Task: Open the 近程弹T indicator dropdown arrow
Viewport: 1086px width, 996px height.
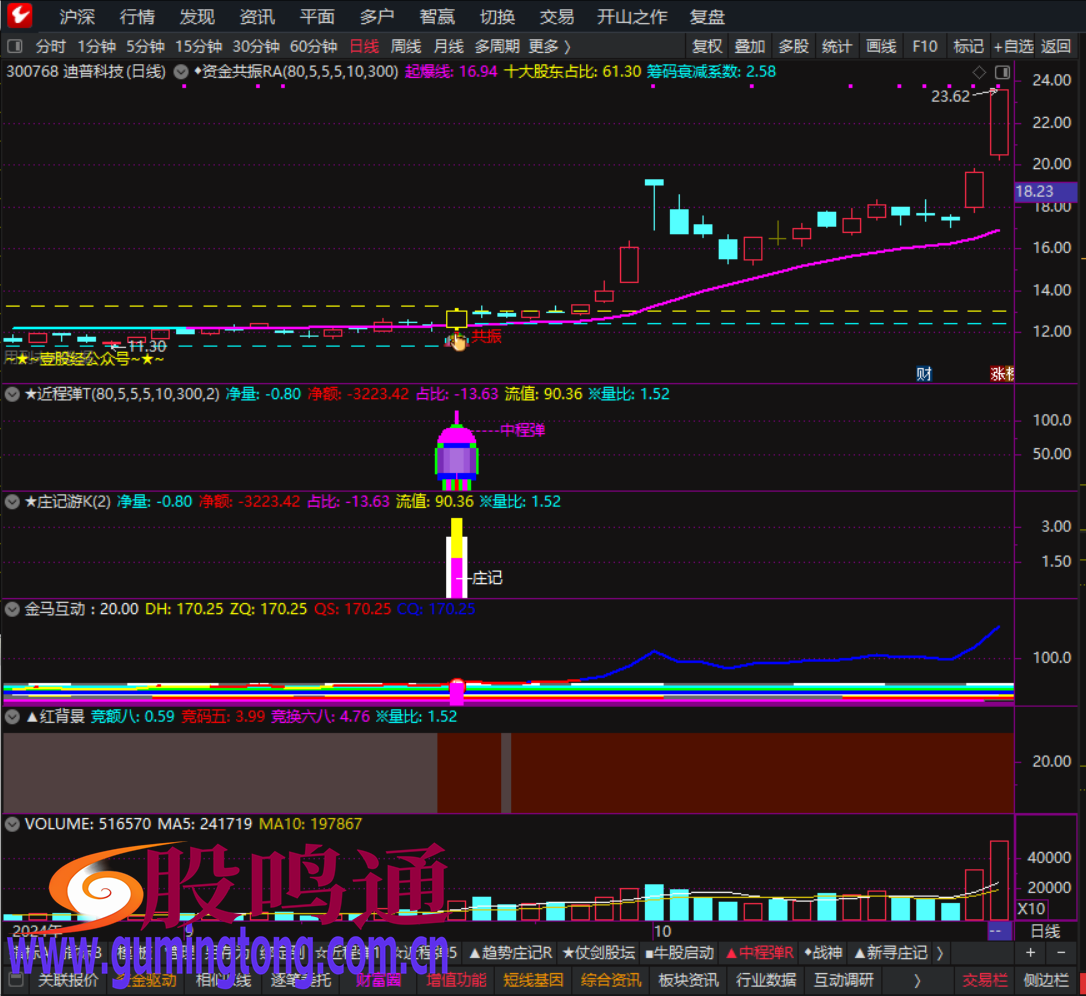Action: point(13,394)
